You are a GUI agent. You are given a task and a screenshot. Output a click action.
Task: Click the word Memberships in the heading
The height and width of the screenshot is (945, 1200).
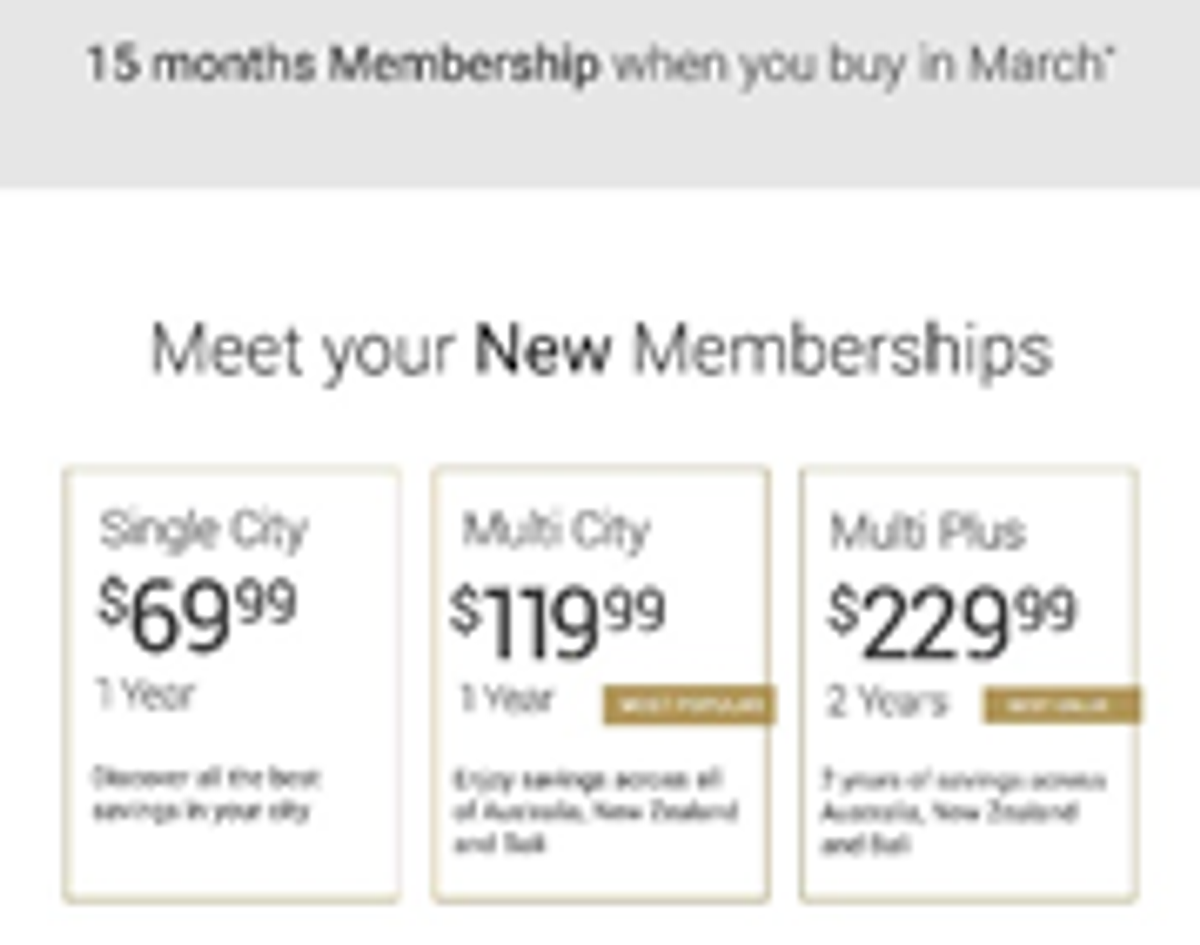843,352
